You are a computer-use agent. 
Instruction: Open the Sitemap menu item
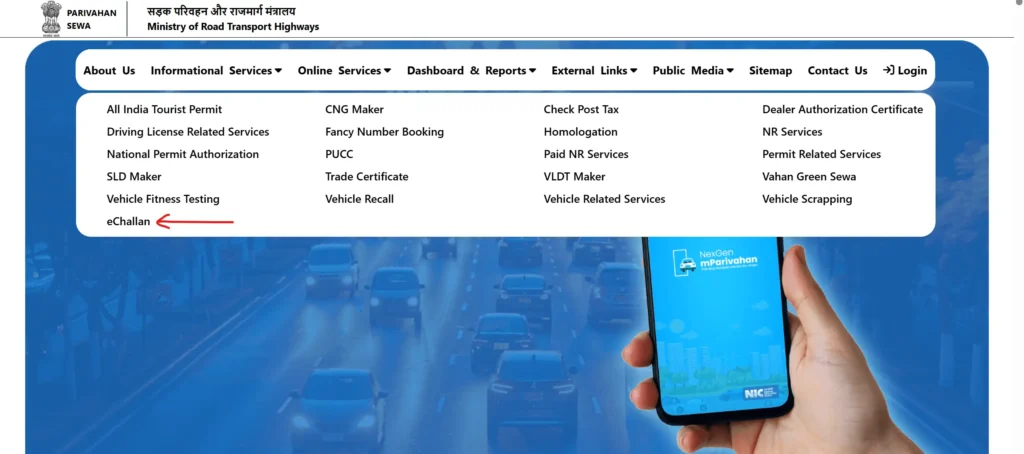770,71
